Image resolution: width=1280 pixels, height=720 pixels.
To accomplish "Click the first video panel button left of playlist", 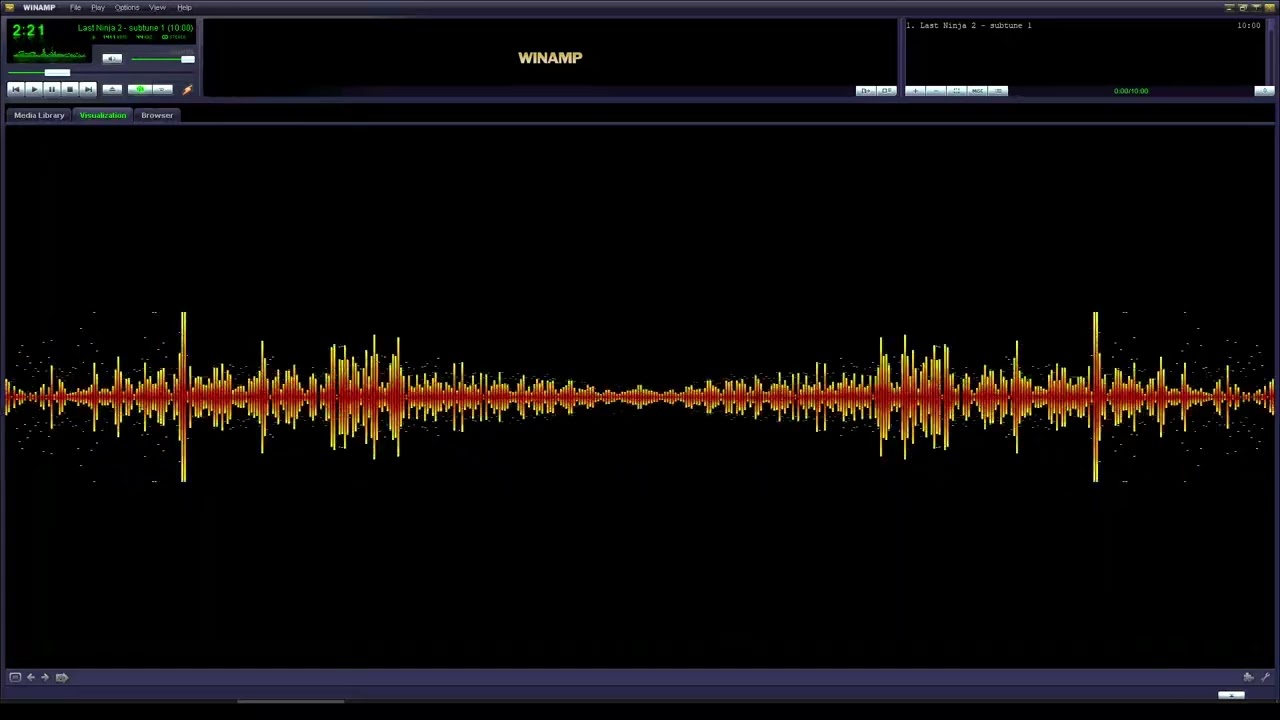I will 865,91.
